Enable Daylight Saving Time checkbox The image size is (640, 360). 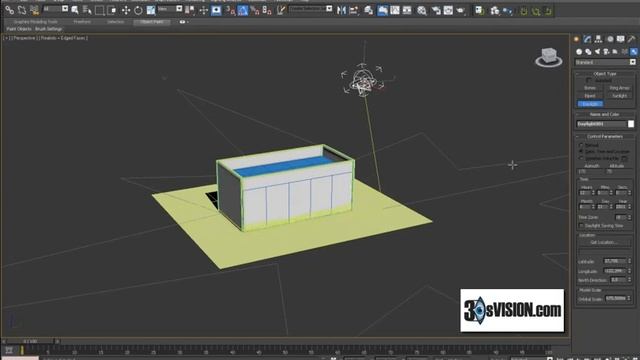581,225
